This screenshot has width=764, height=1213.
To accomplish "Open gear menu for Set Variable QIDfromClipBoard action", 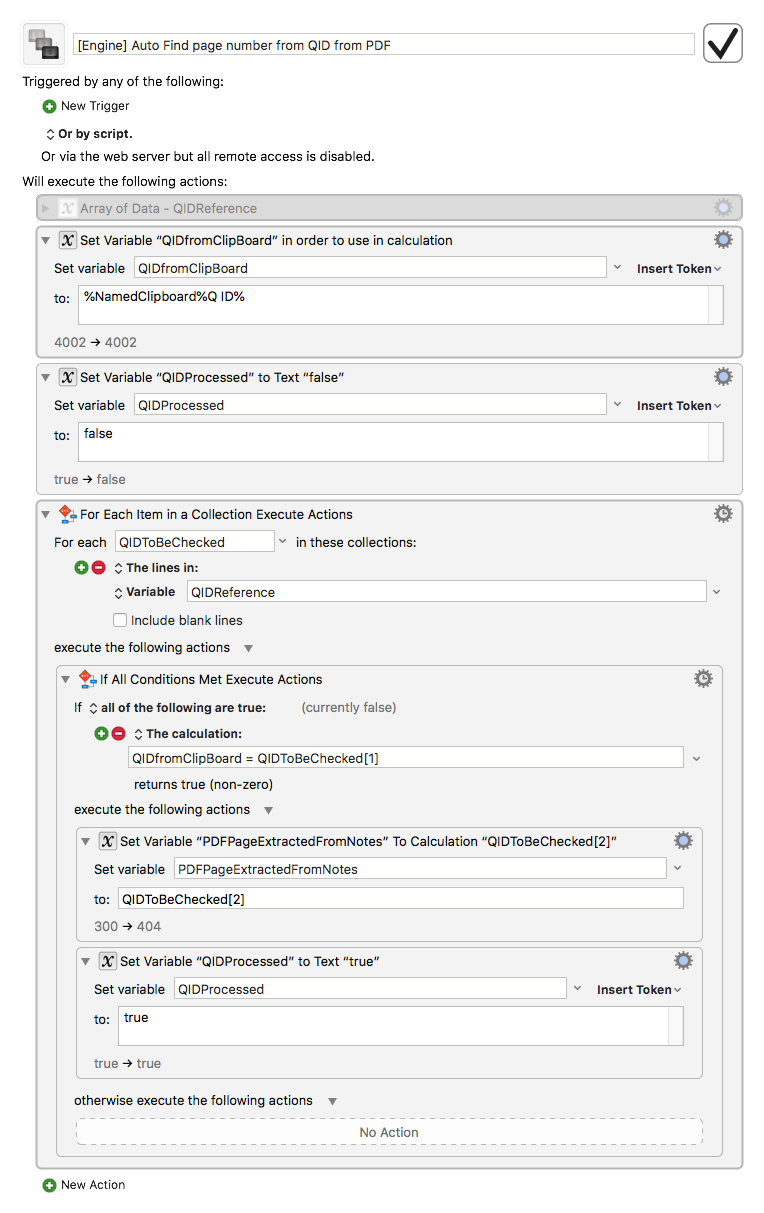I will click(723, 240).
